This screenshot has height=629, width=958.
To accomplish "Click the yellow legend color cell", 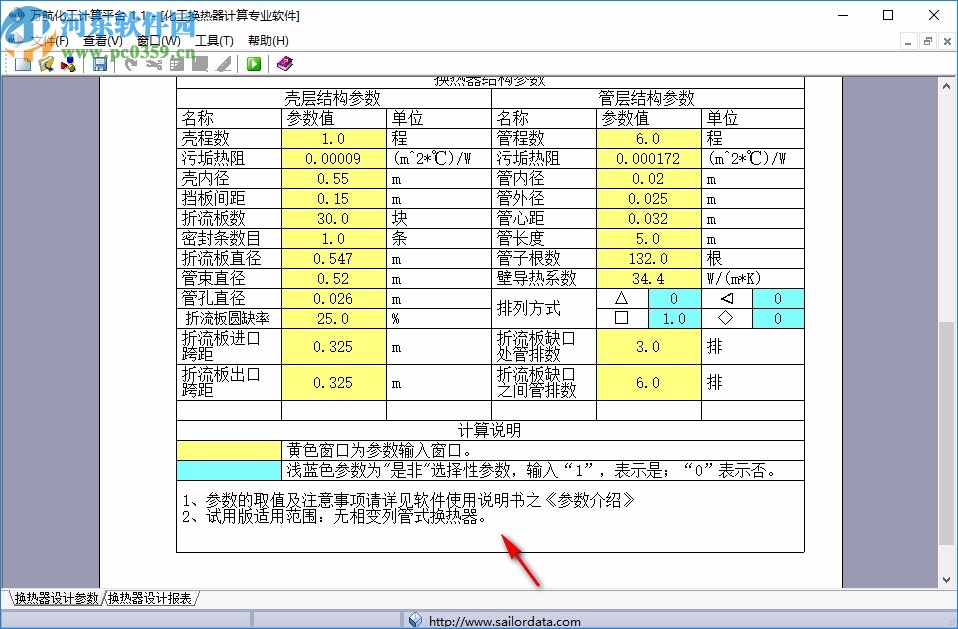I will tap(229, 451).
